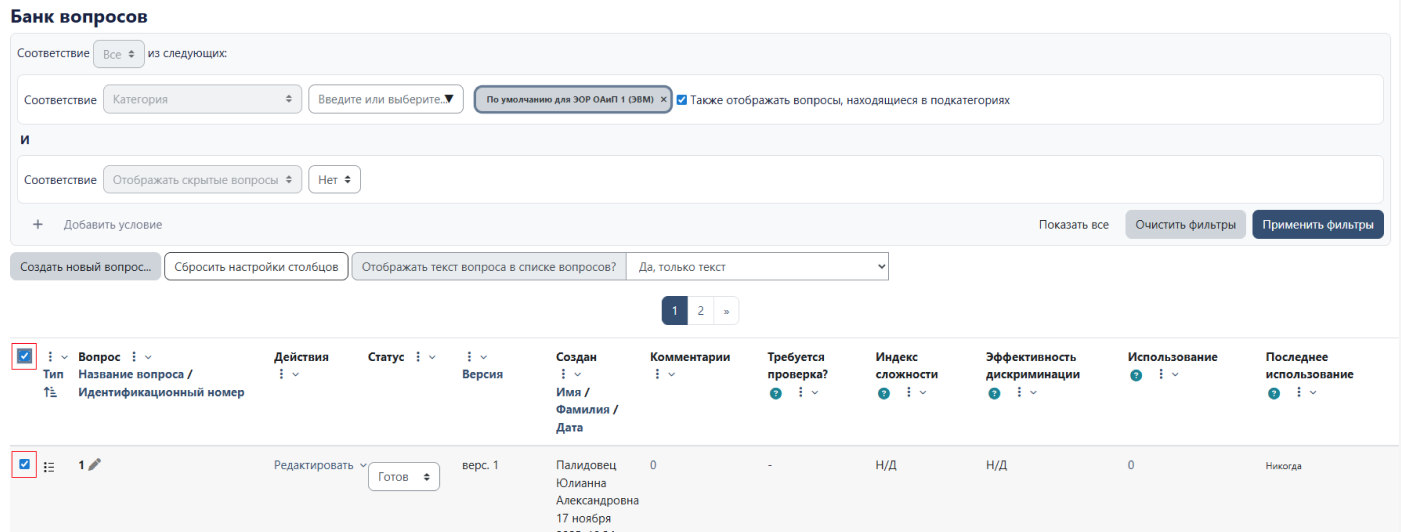Click three-dot handle of Последнее использование column
The width and height of the screenshot is (1401, 532).
[x=1299, y=393]
